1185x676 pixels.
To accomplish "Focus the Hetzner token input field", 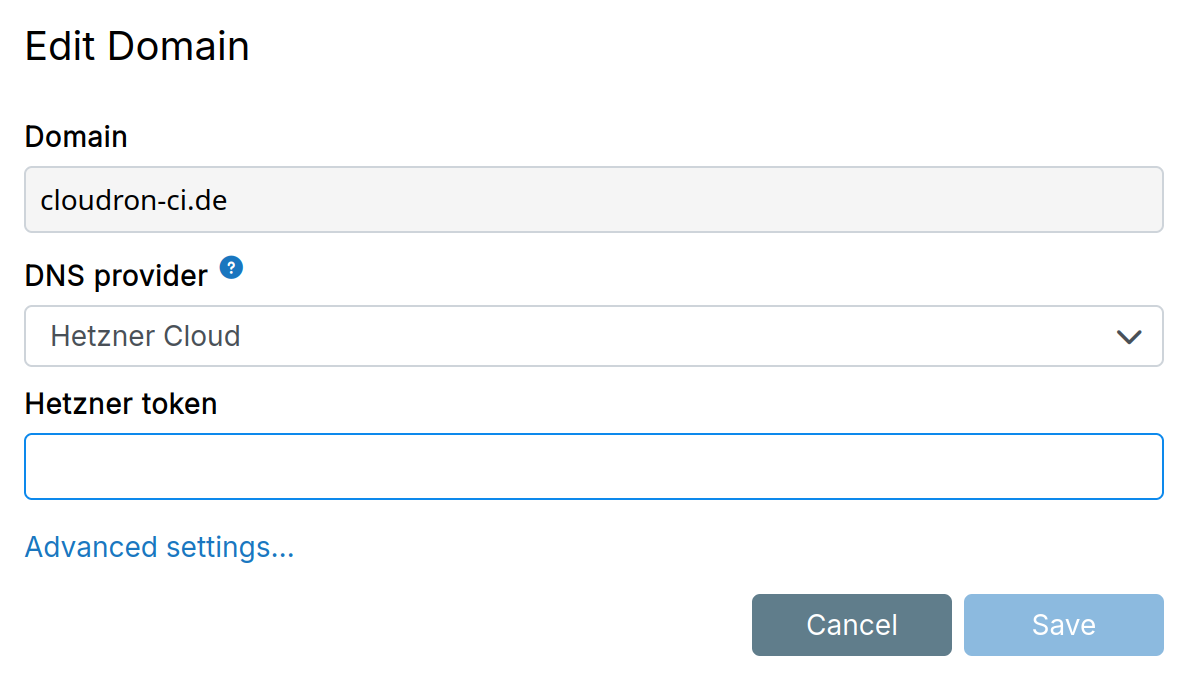I will (x=593, y=466).
